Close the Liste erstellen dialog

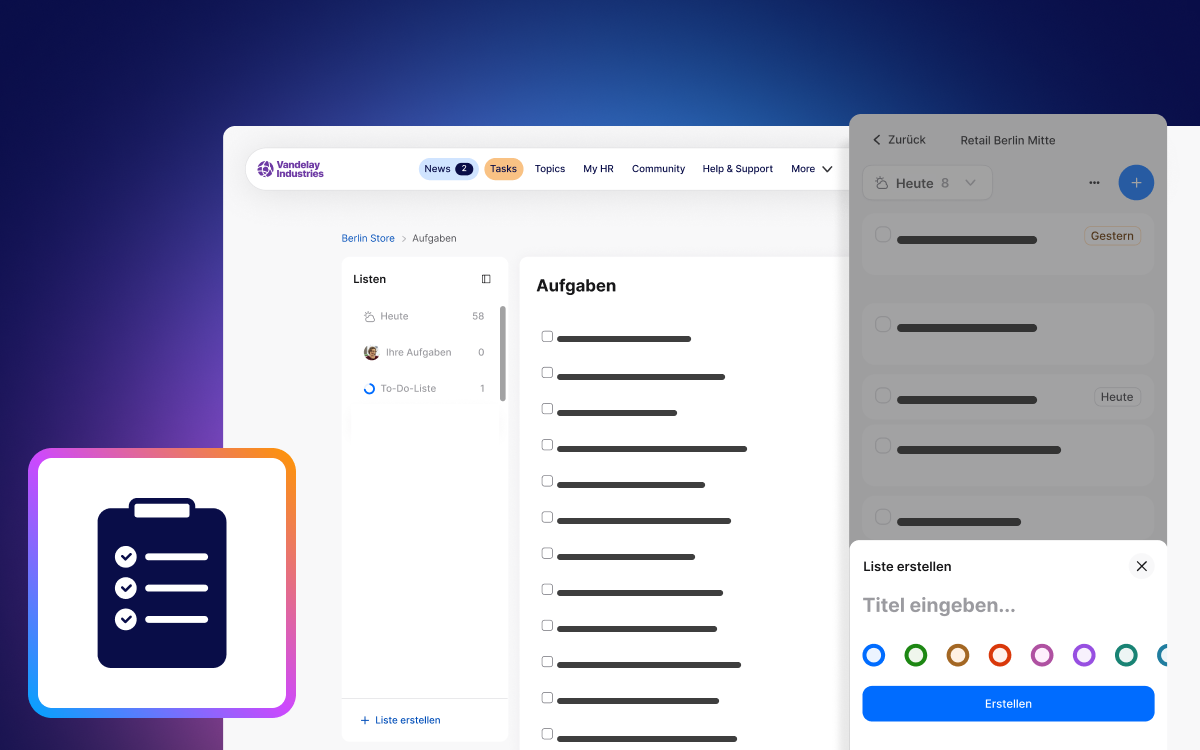[1141, 566]
